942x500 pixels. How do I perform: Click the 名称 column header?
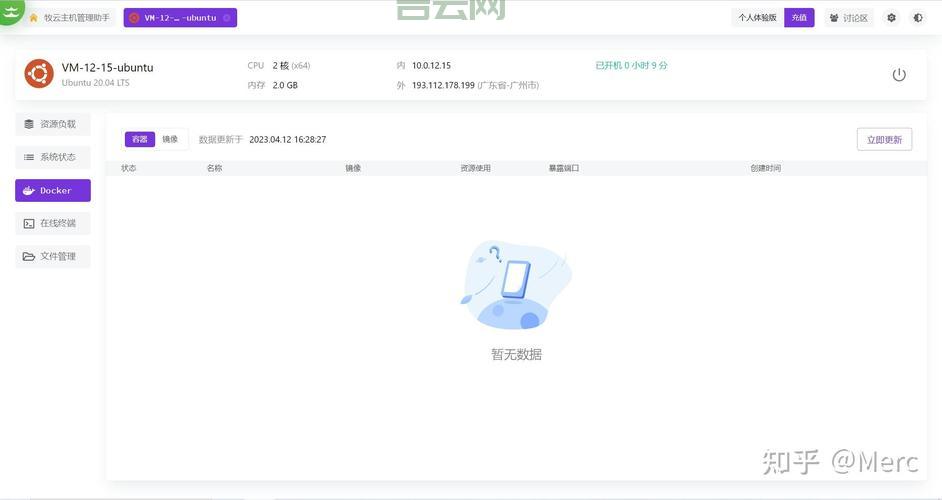click(x=214, y=168)
